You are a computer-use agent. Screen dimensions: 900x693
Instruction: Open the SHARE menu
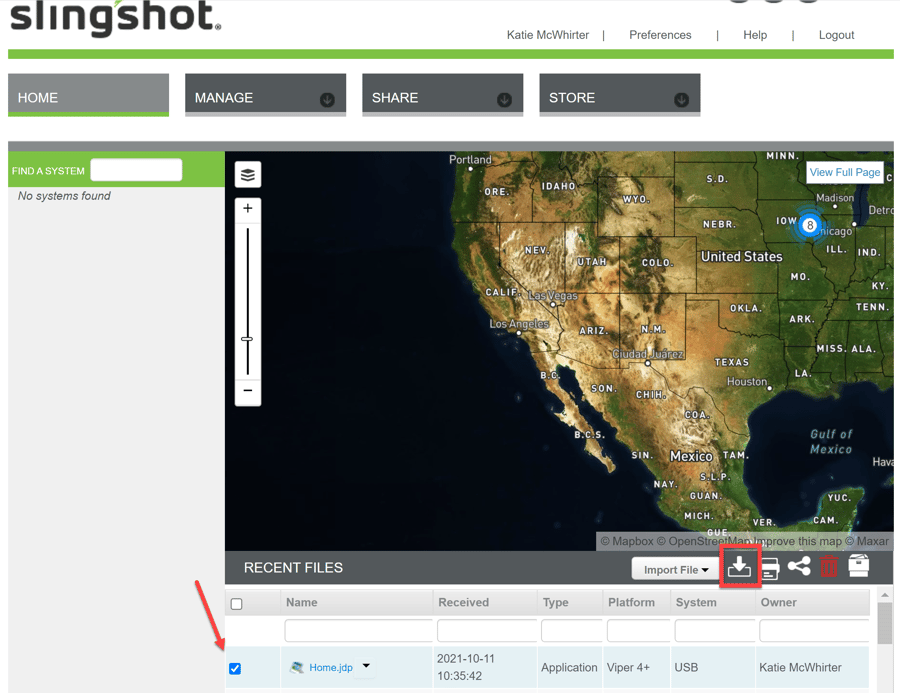tap(442, 97)
